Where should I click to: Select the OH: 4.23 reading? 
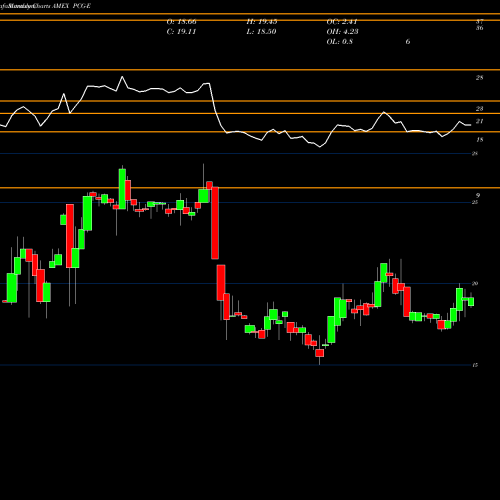click(x=342, y=32)
